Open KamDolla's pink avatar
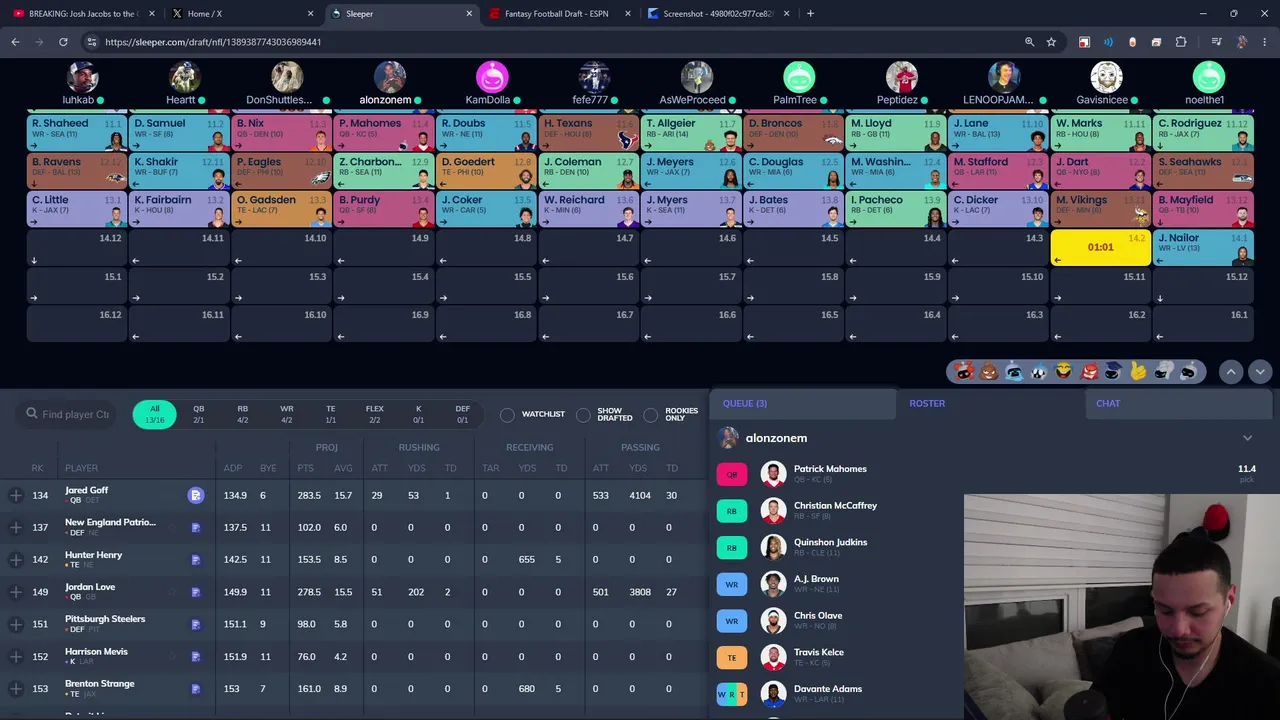The height and width of the screenshot is (720, 1280). point(492,77)
